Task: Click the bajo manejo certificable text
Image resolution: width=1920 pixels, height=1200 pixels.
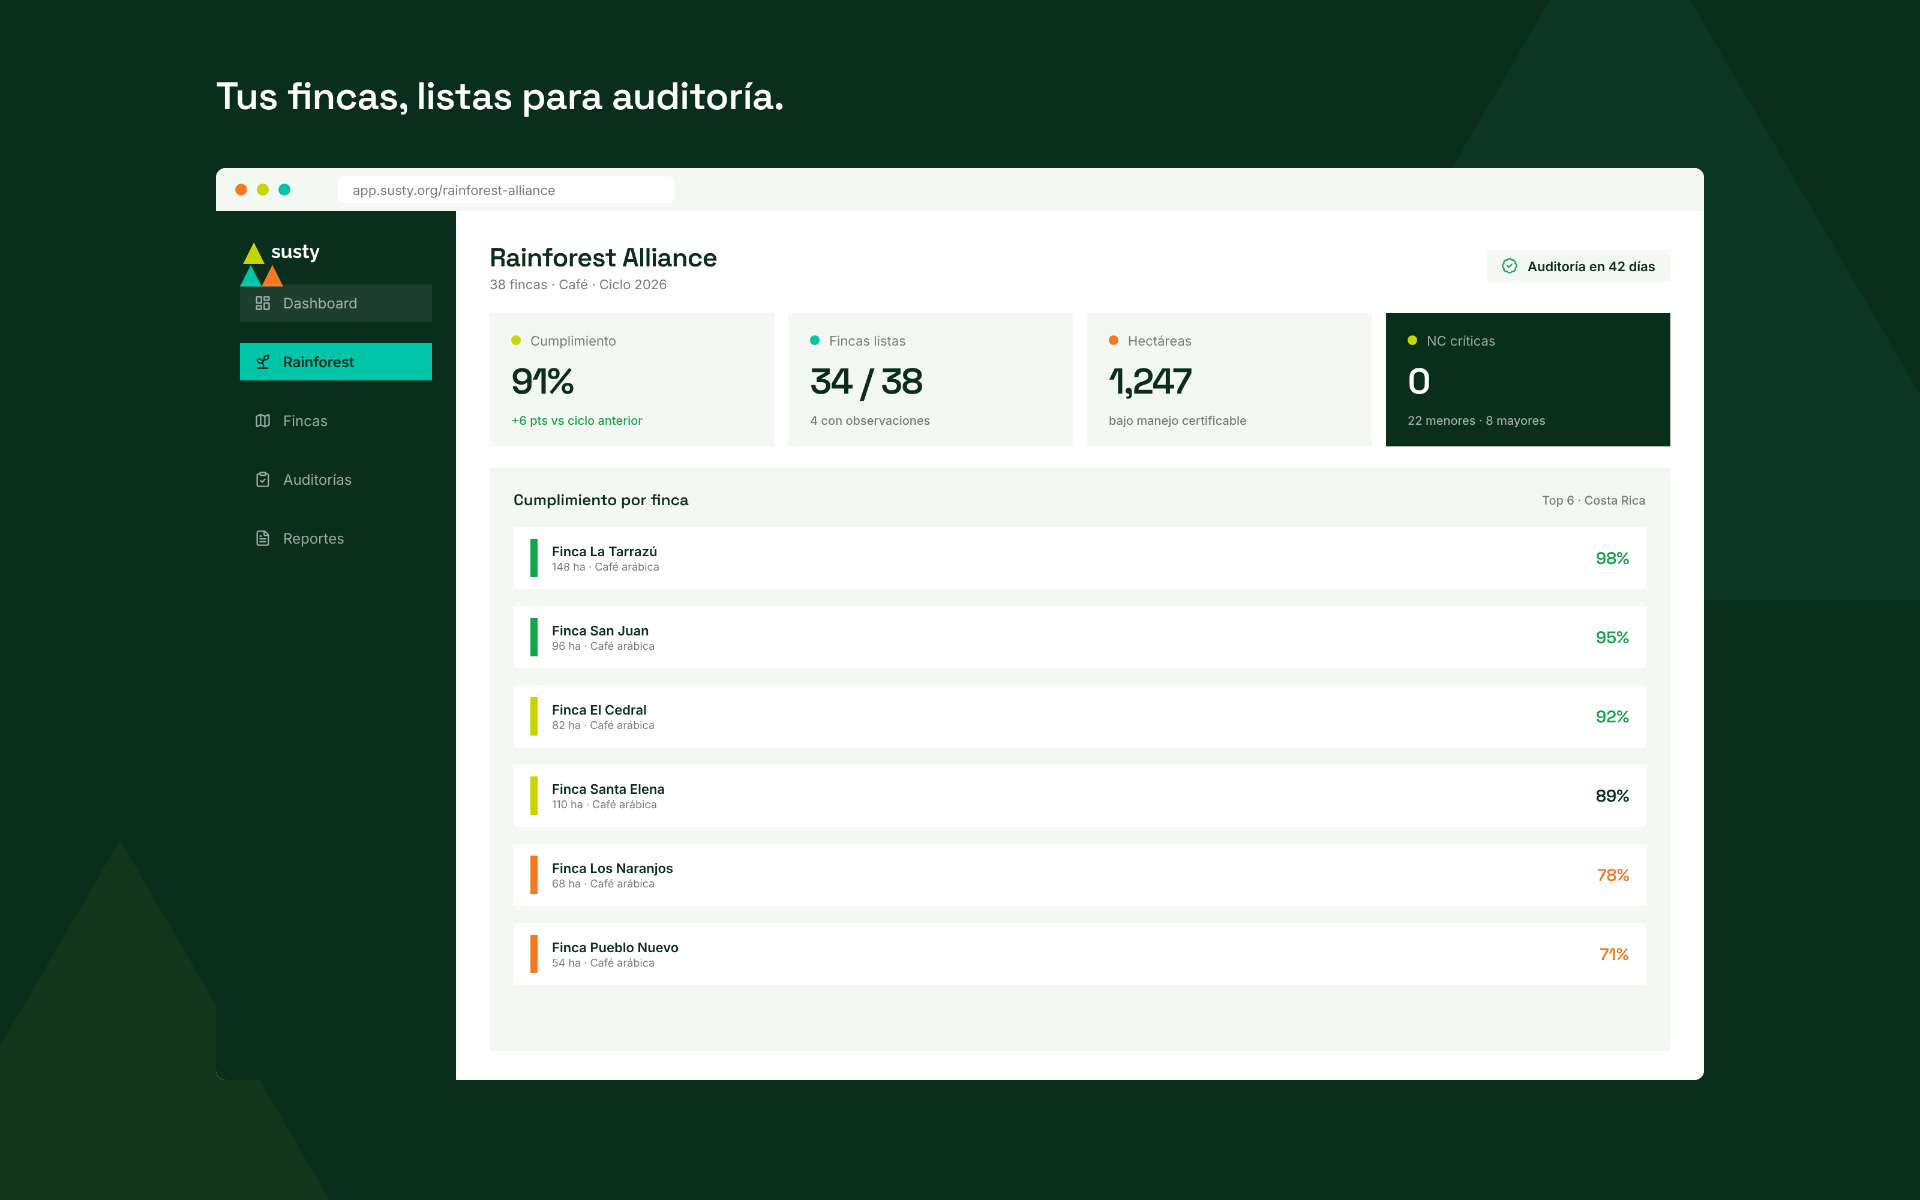Action: (1177, 421)
